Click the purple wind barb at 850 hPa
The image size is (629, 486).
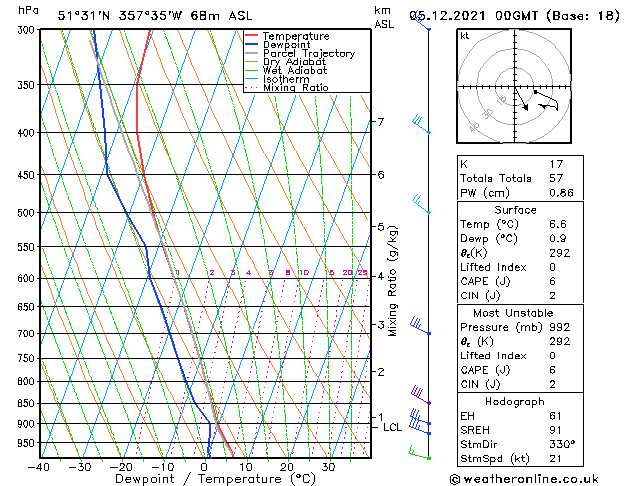(x=421, y=395)
